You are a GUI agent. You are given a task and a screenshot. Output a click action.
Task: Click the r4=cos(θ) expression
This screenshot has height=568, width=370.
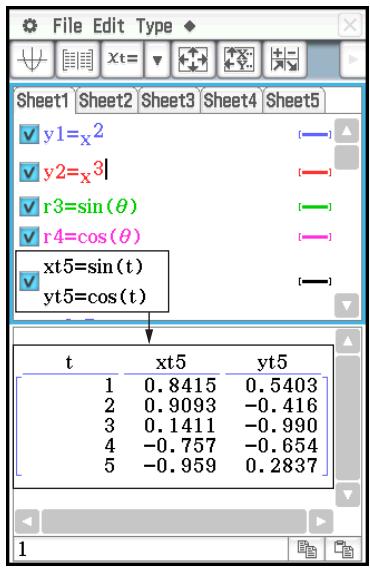pyautogui.click(x=91, y=237)
